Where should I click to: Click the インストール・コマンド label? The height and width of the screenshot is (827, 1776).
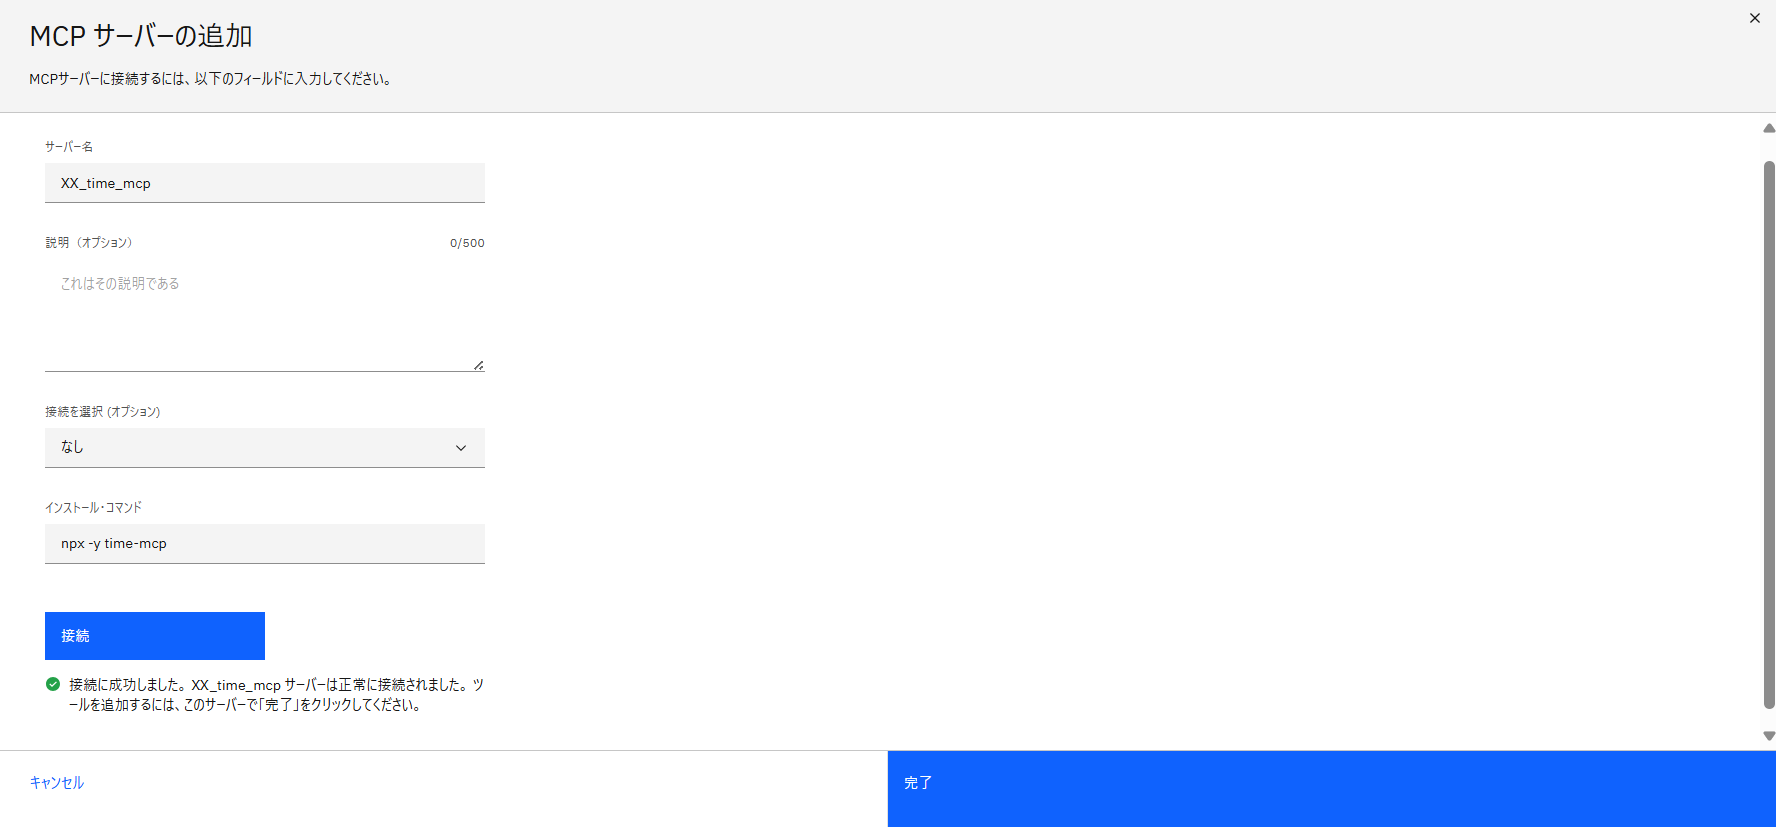pos(94,508)
